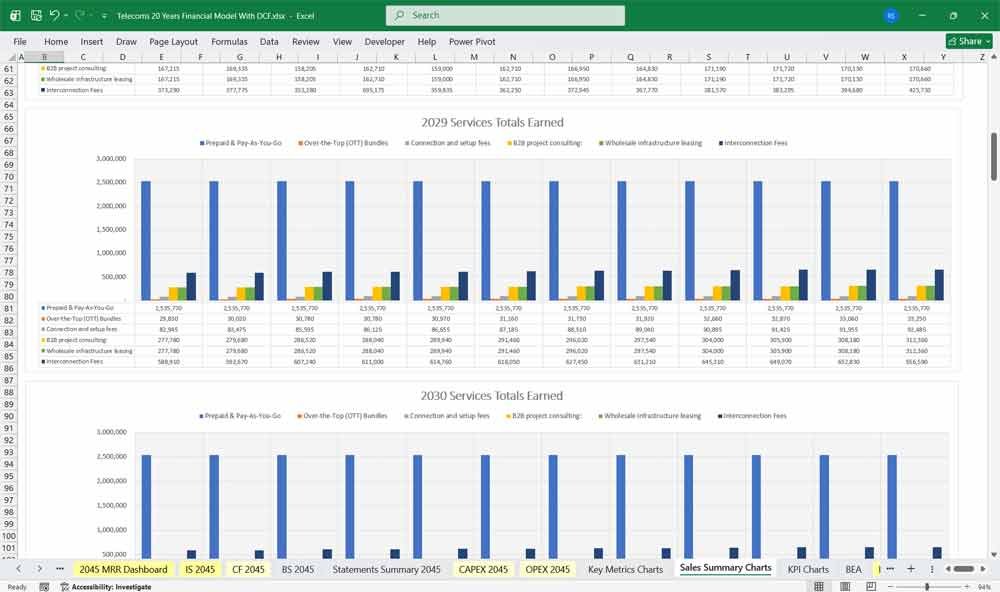Open the BEA sheet tab
Image resolution: width=1000 pixels, height=592 pixels.
(x=853, y=569)
